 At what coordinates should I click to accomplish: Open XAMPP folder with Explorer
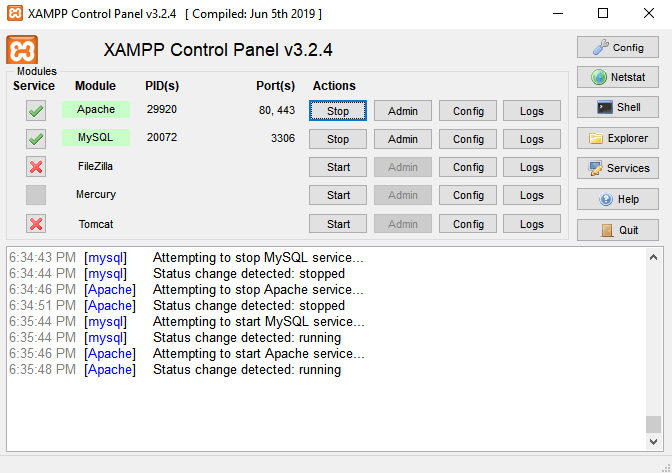pyautogui.click(x=617, y=138)
